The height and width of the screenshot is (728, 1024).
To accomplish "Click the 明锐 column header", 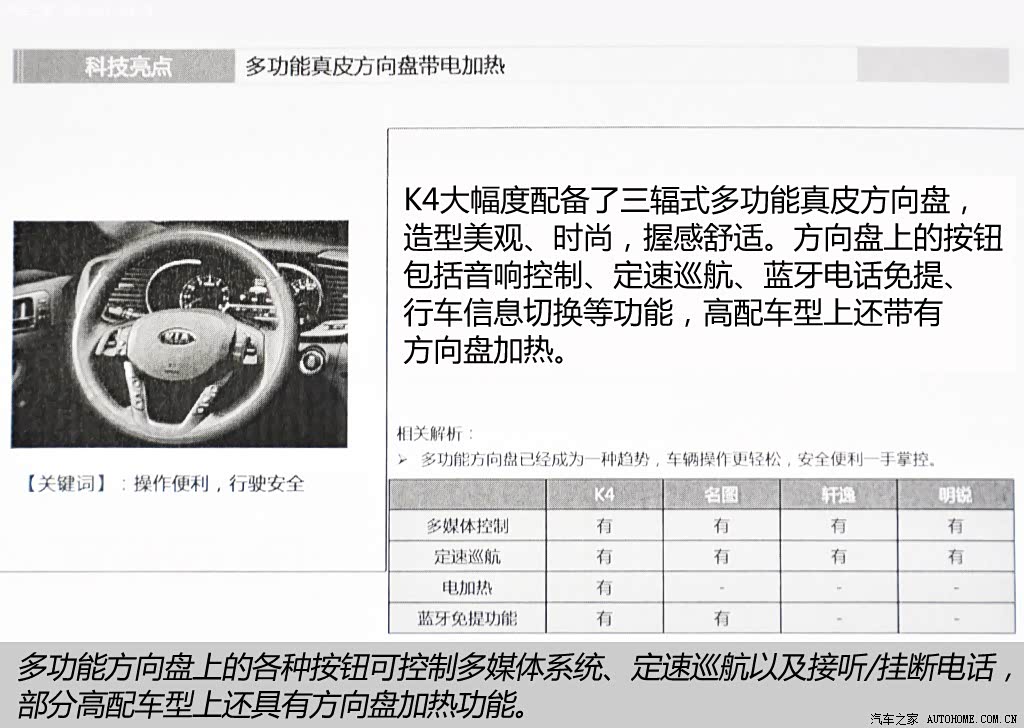I will point(955,494).
